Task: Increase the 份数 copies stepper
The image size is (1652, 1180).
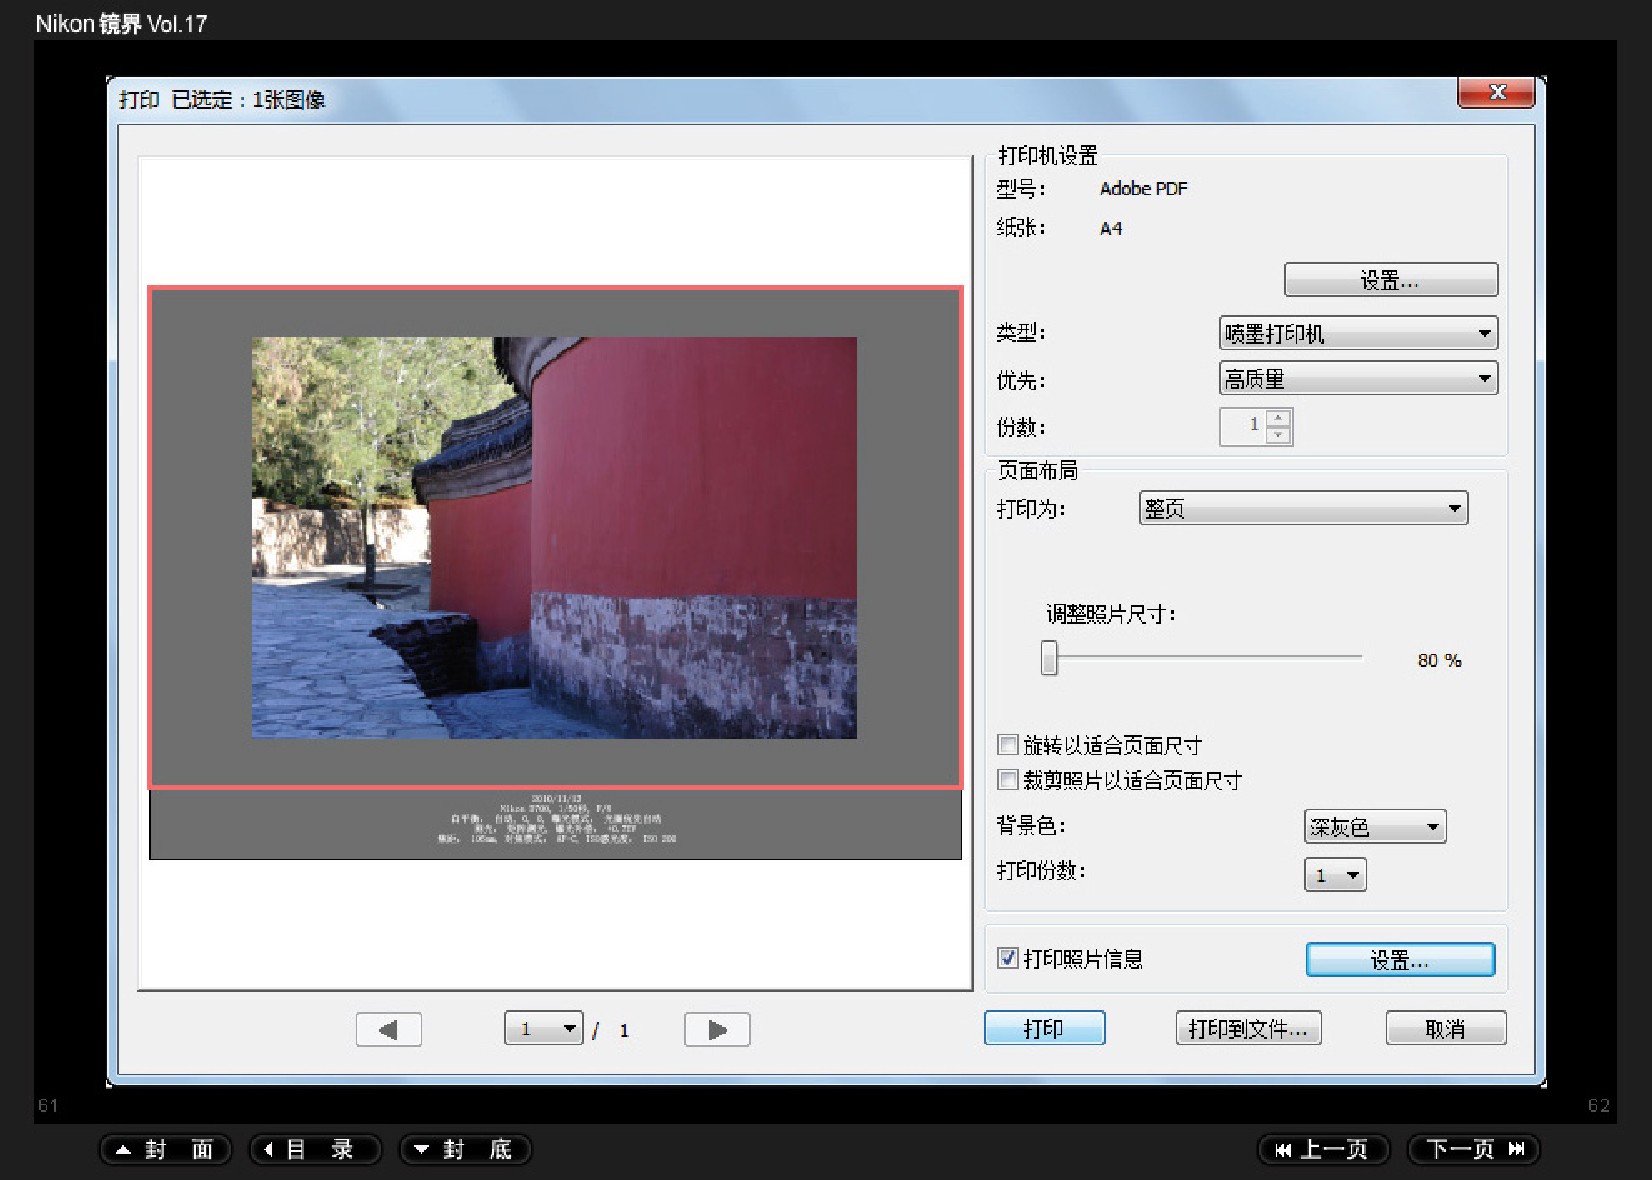Action: 1278,418
